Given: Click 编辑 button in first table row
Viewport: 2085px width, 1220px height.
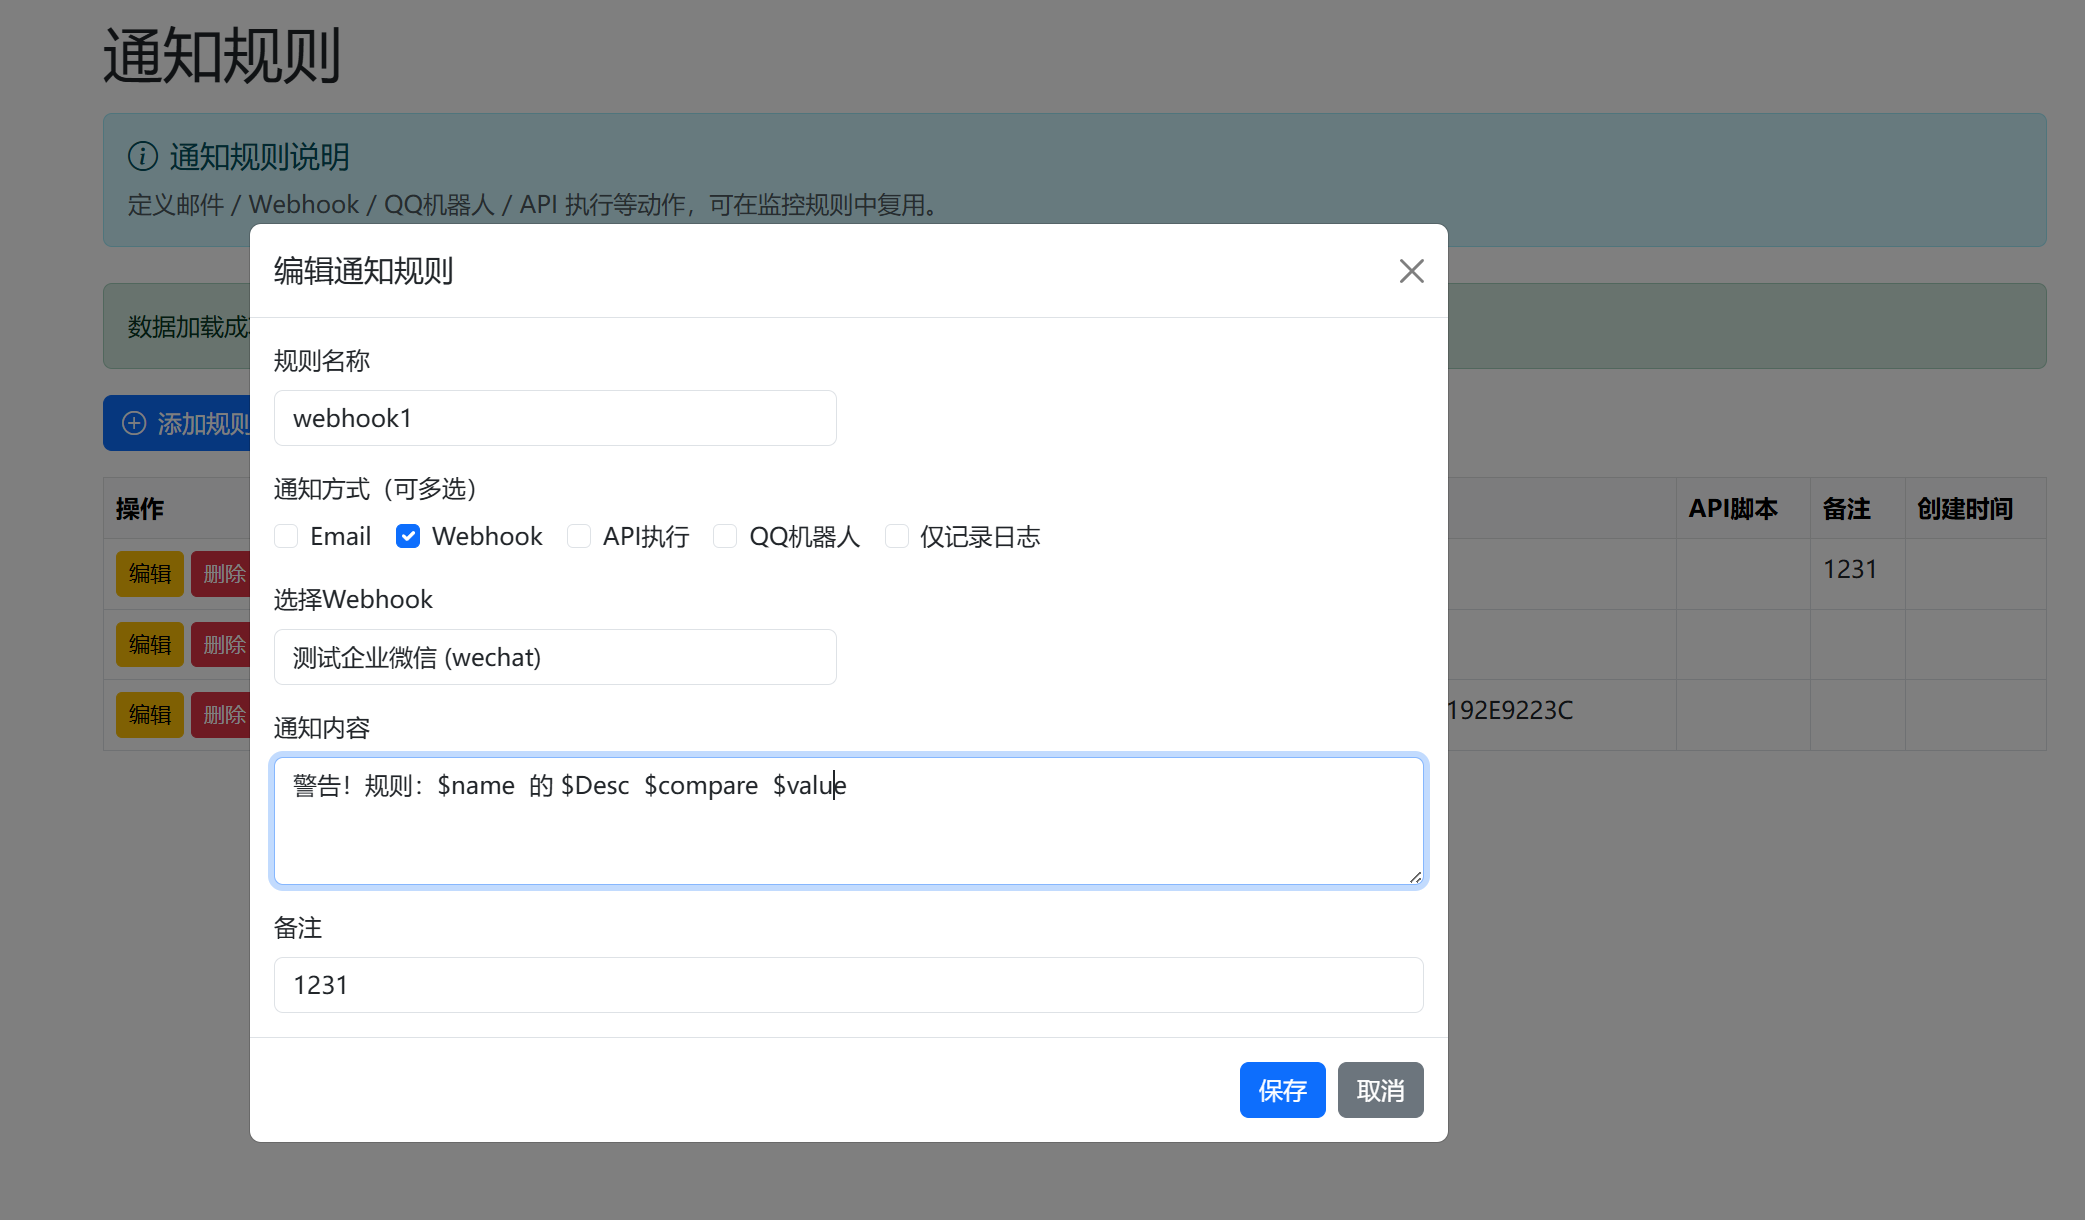Looking at the screenshot, I should [150, 574].
